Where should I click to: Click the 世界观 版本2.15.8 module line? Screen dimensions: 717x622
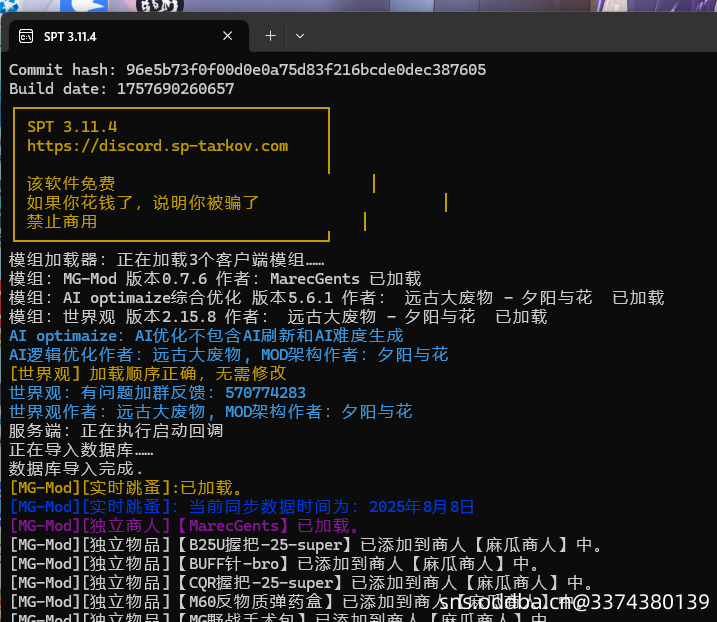click(x=278, y=317)
